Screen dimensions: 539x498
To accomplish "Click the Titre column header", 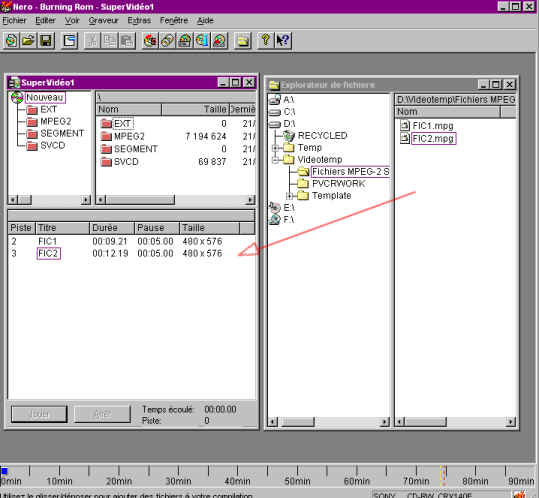I will [62, 228].
